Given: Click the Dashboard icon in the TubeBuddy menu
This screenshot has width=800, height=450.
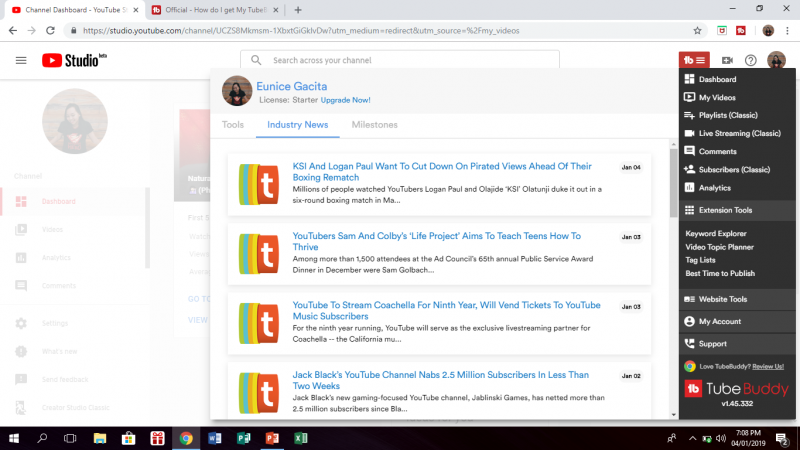Looking at the screenshot, I should [x=689, y=79].
